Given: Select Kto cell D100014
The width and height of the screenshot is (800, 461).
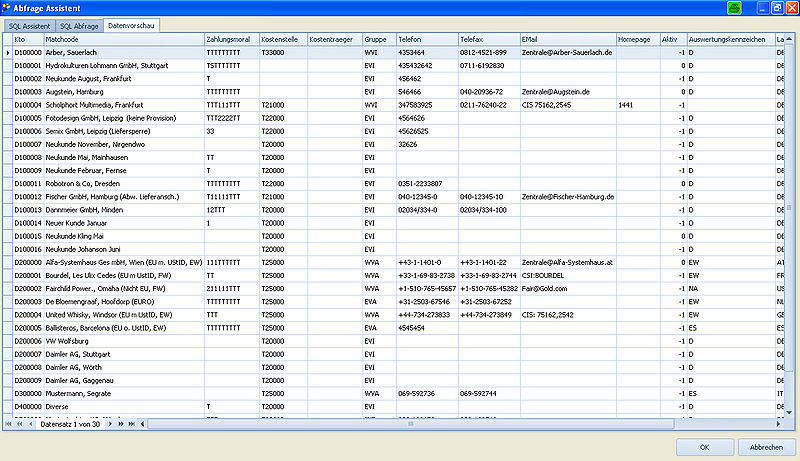Looking at the screenshot, I should (x=28, y=223).
